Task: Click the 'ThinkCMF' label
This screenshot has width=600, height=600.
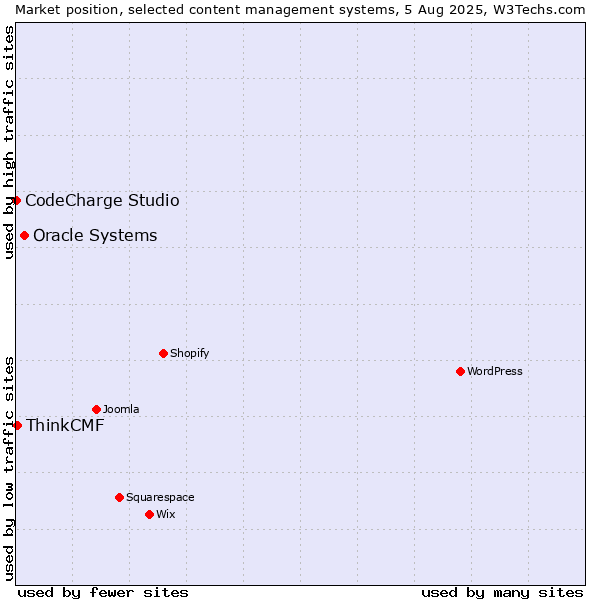Action: click(x=65, y=425)
